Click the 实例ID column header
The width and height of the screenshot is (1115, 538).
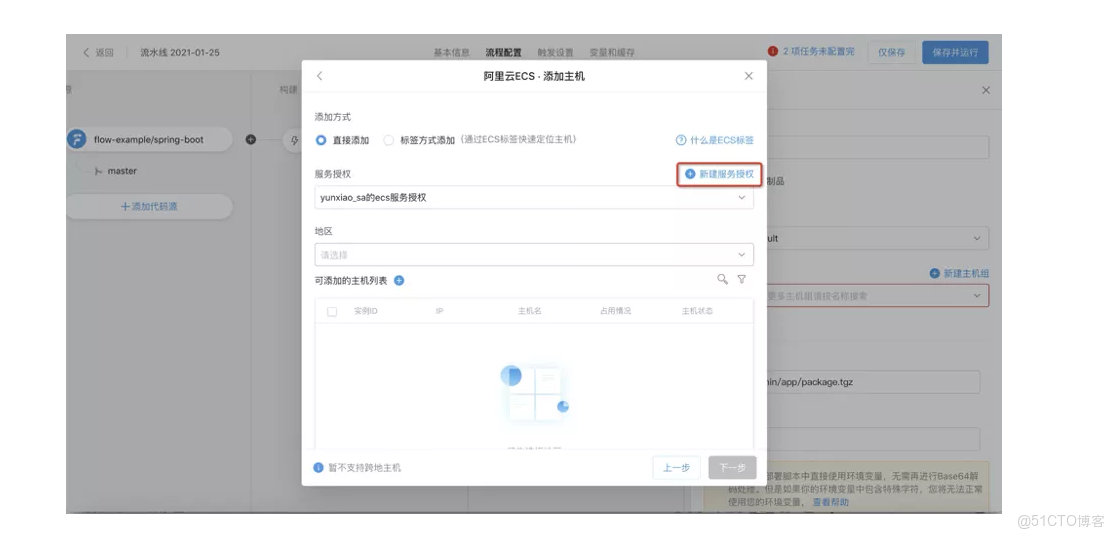click(x=366, y=311)
